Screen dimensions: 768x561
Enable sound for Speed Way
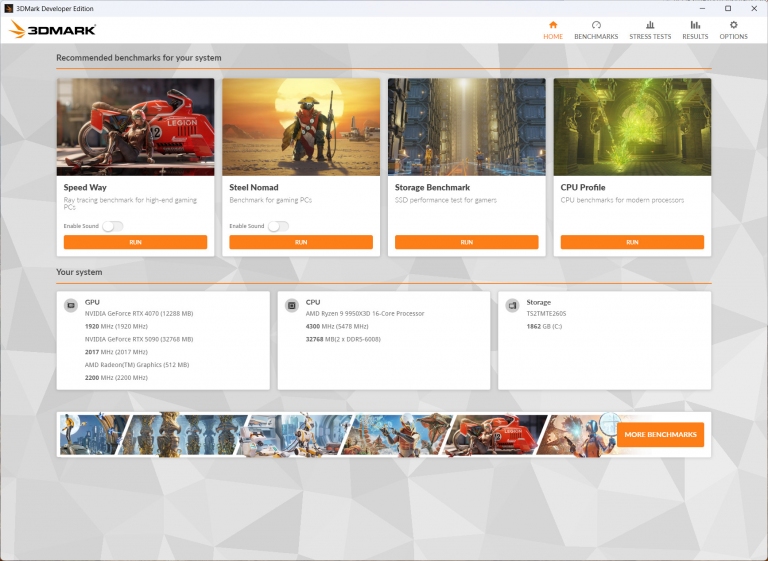click(x=112, y=226)
